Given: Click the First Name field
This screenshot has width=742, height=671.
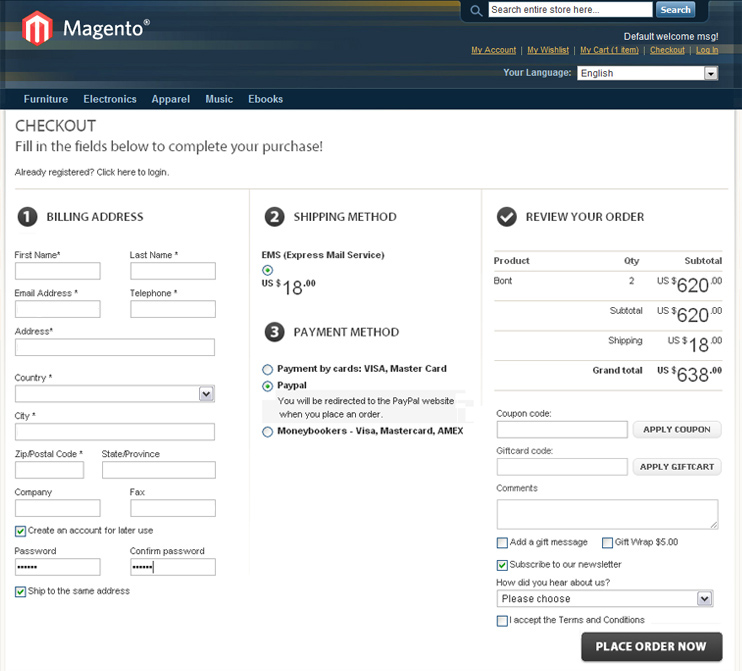Looking at the screenshot, I should [x=58, y=271].
